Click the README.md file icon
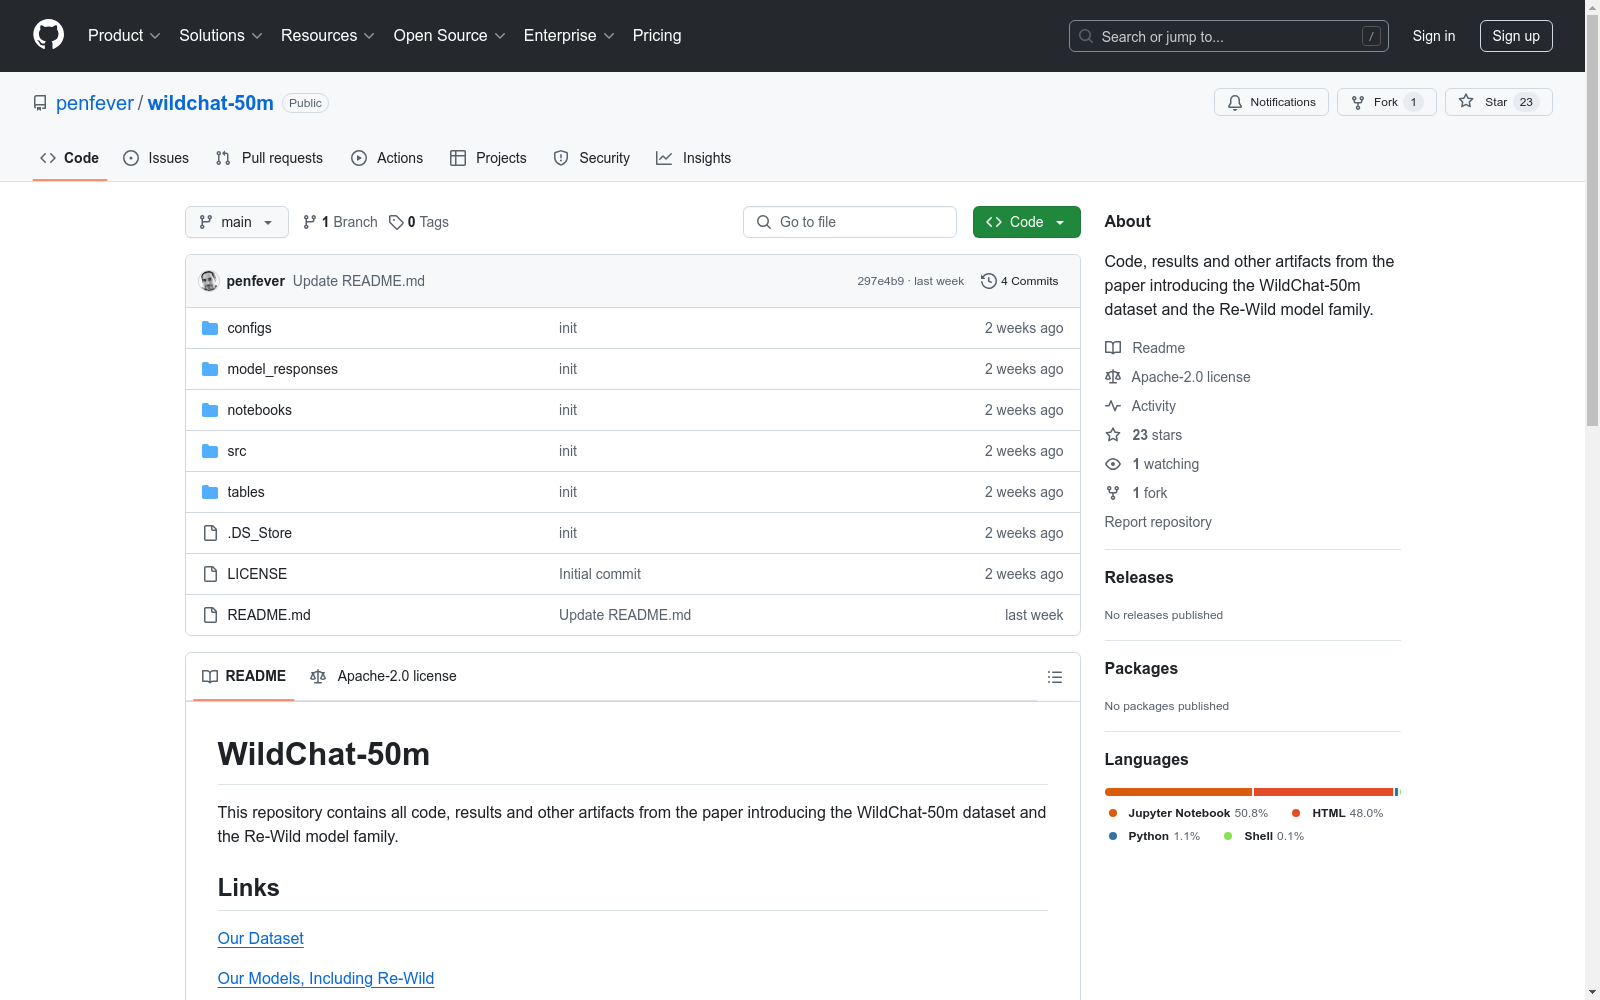This screenshot has height=1000, width=1600. [x=210, y=615]
